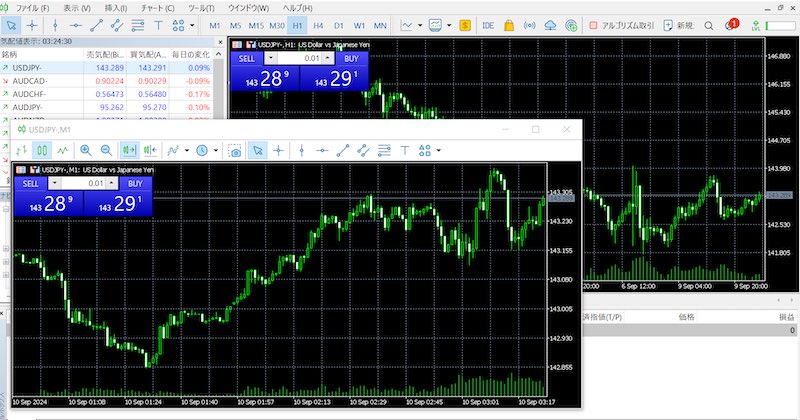Open the チャート (C) menu
This screenshot has height=420, width=800.
point(158,8)
